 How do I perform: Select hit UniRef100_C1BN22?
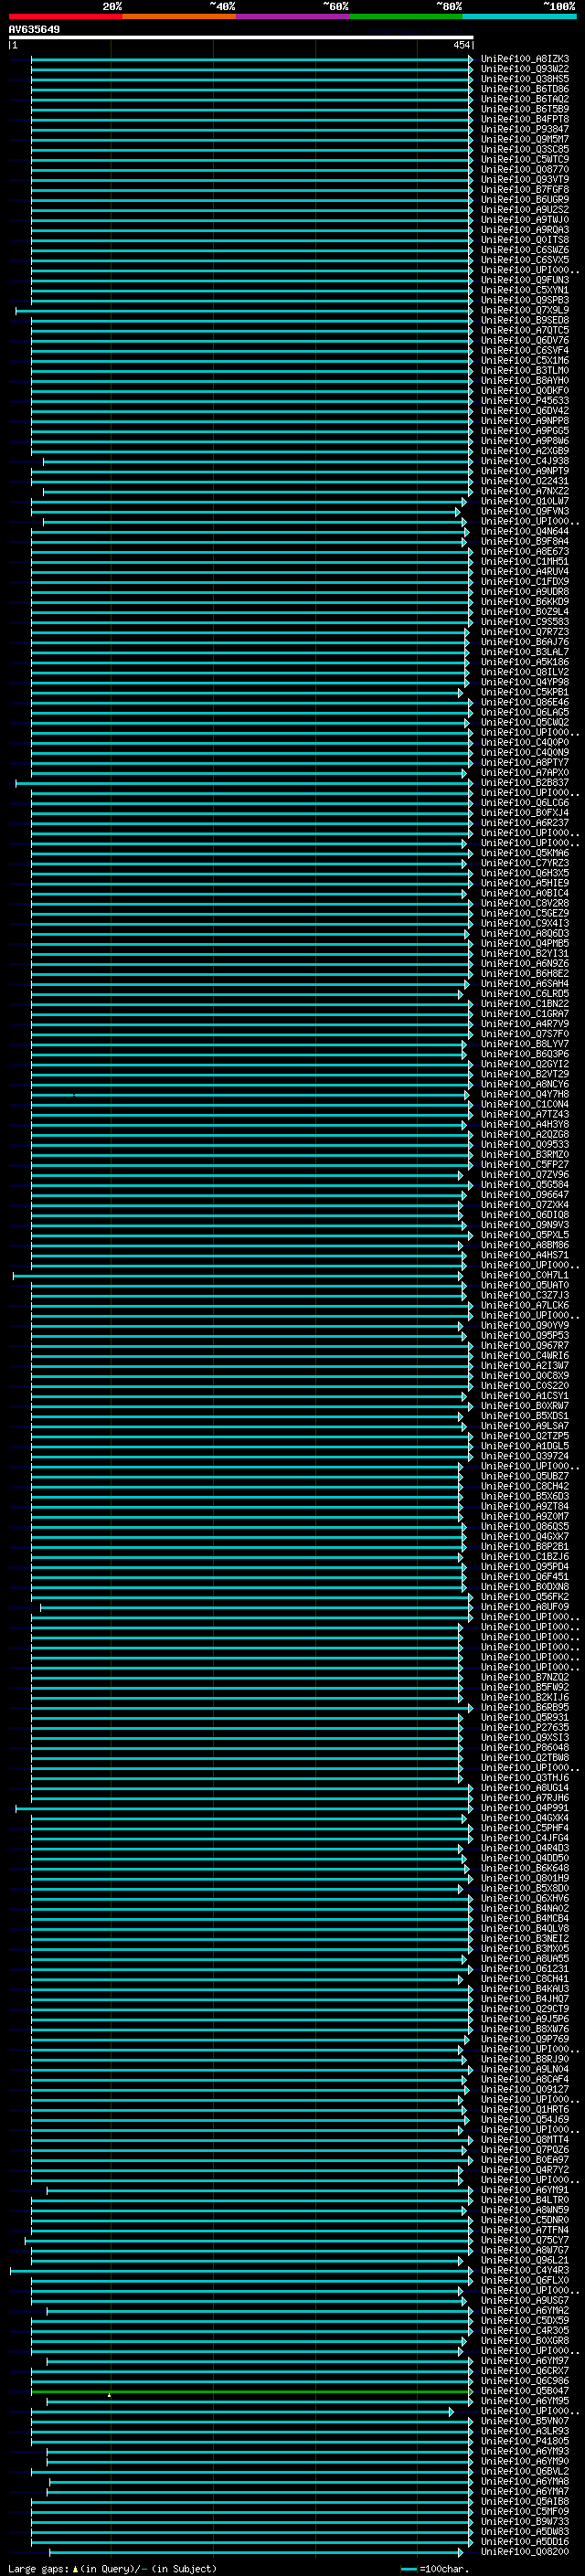tap(525, 1003)
